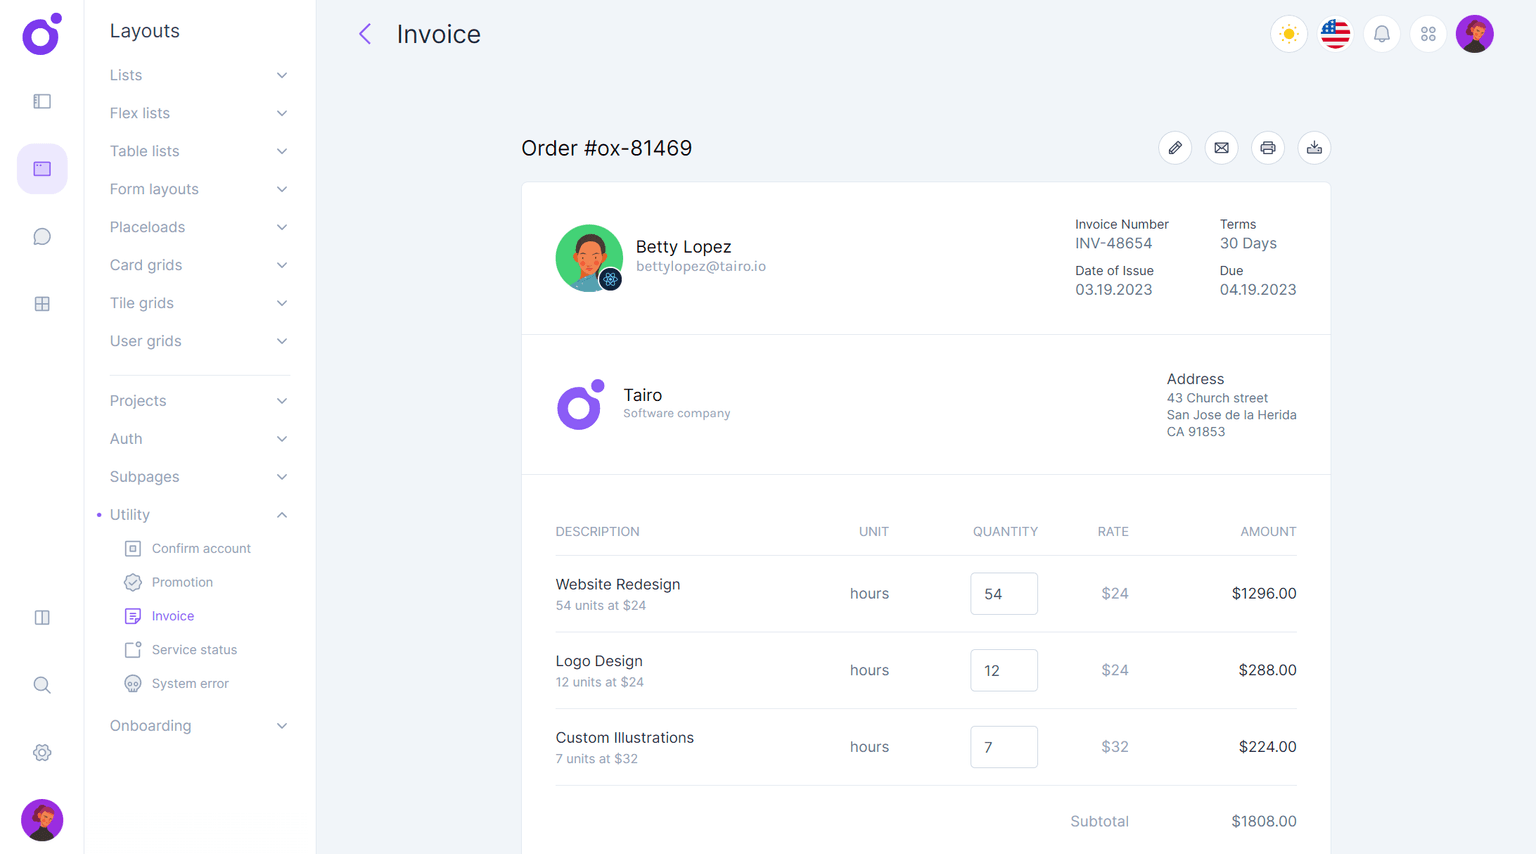Select the Invoice entry under Utility

tap(172, 615)
